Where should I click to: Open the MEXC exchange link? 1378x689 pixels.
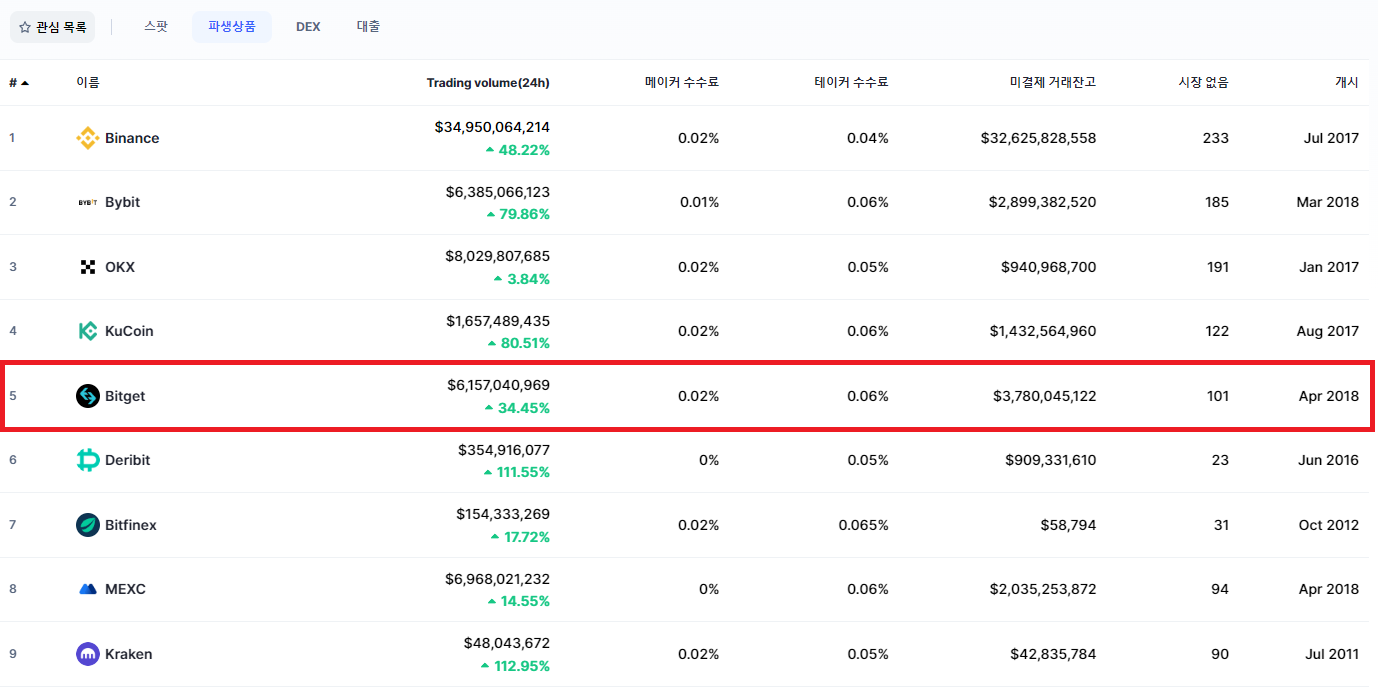pos(125,589)
